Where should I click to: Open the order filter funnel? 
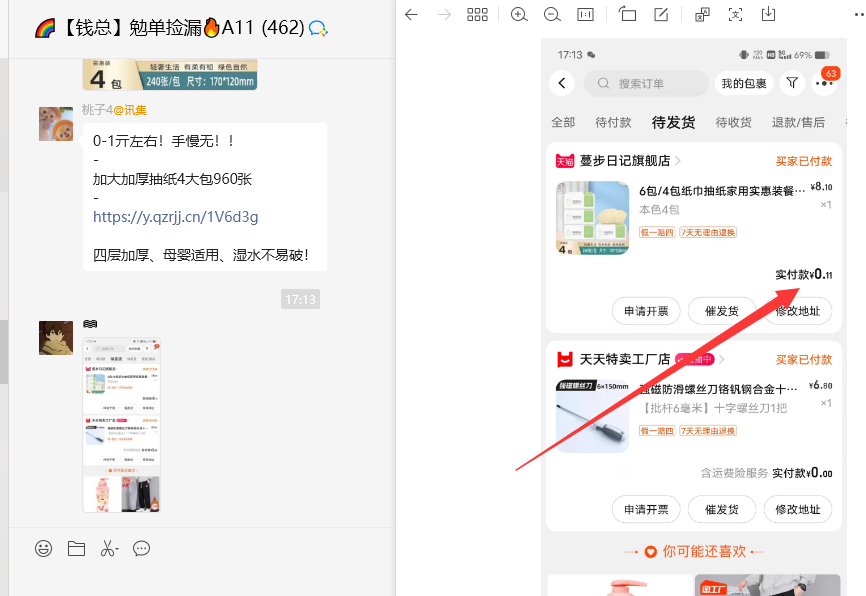click(791, 82)
